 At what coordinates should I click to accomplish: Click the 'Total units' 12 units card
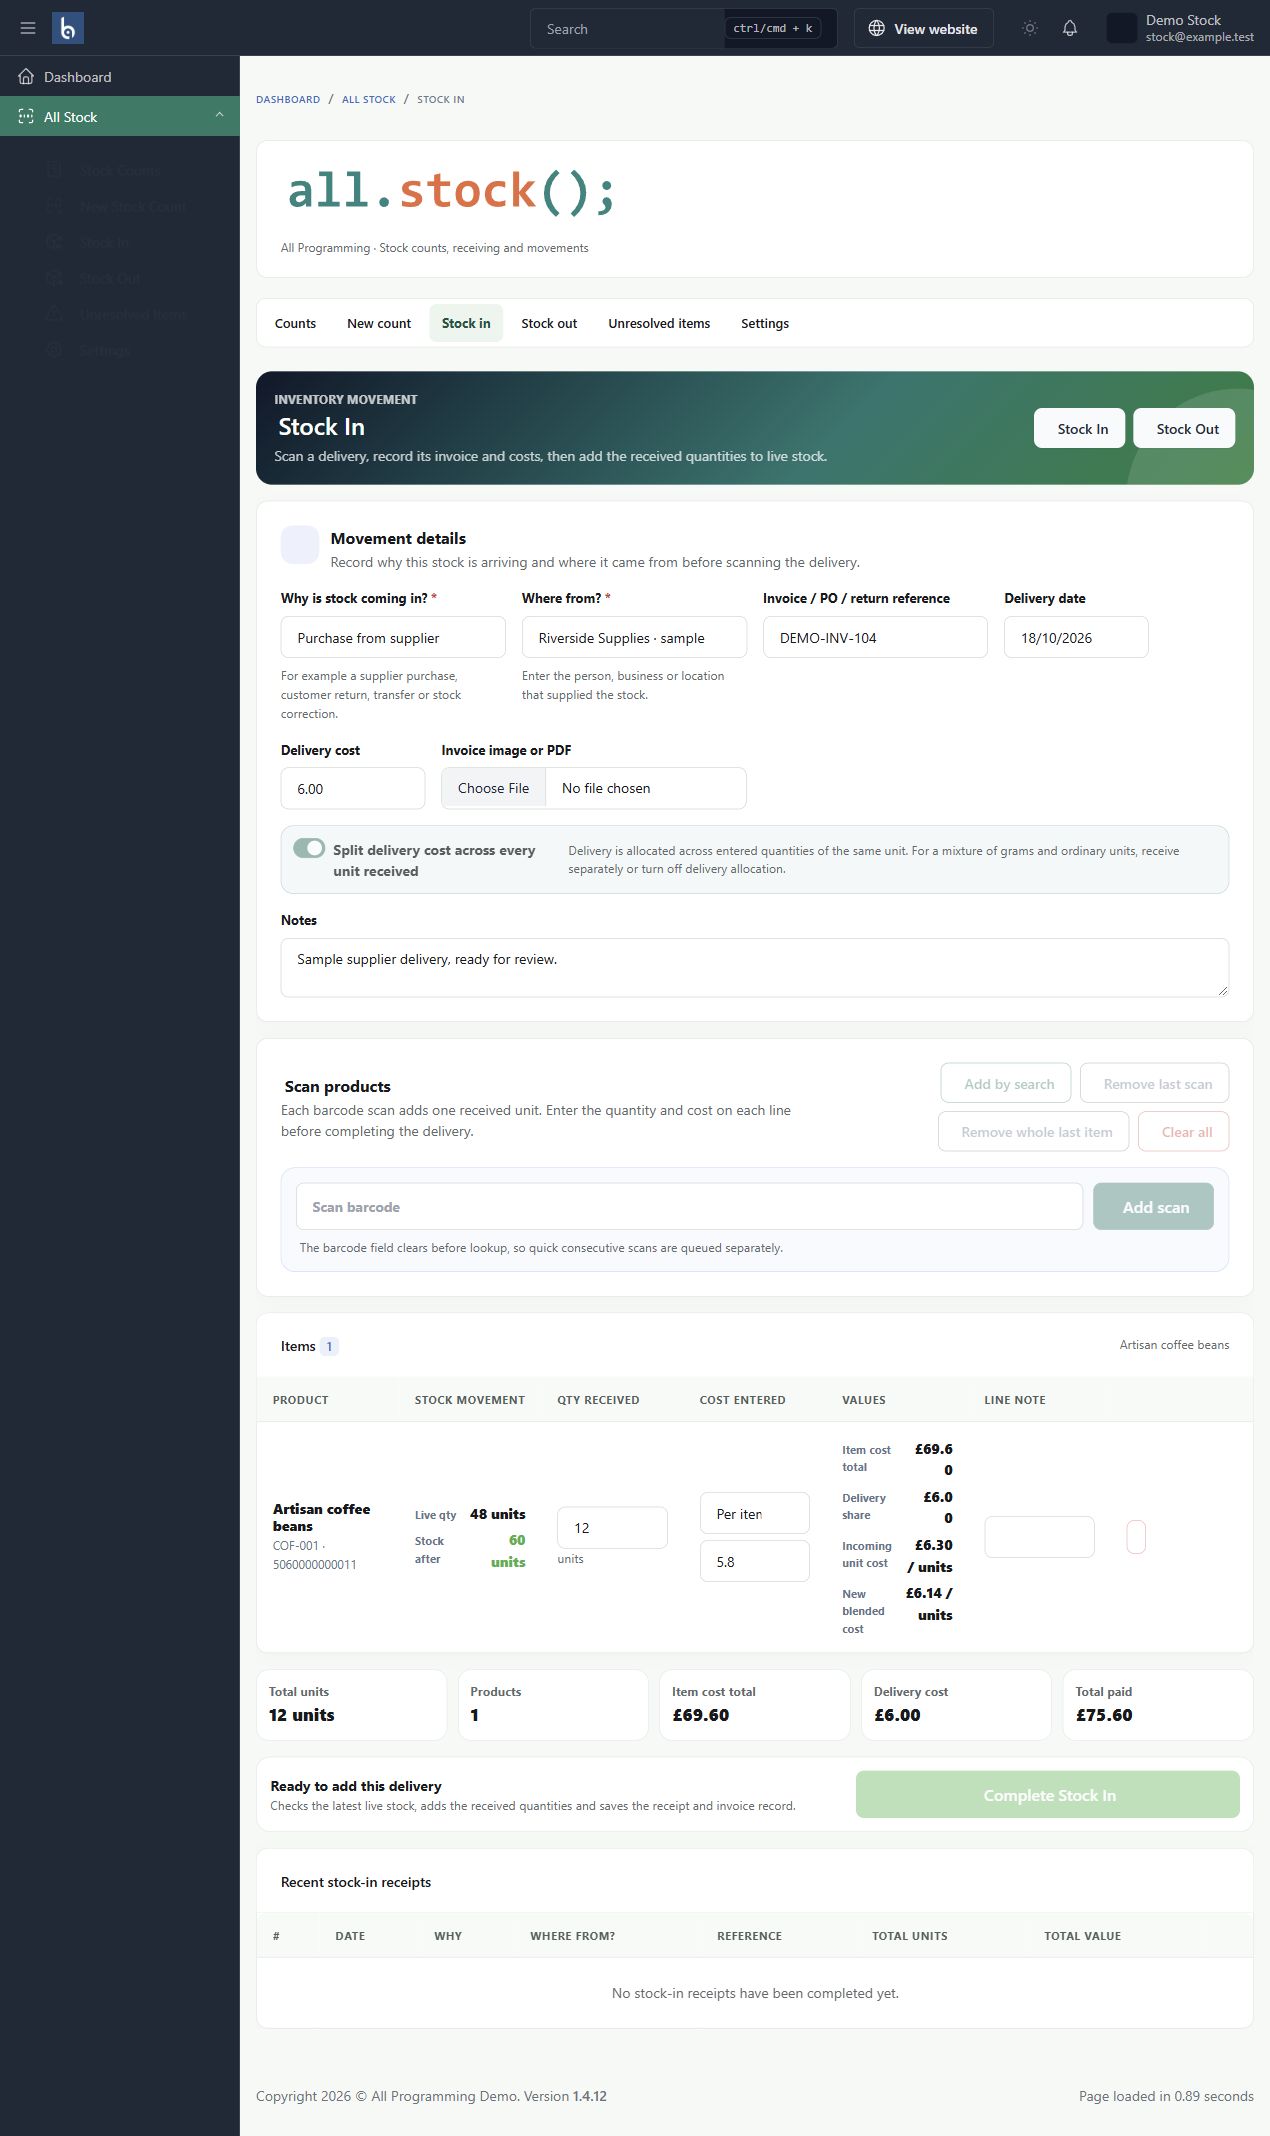click(351, 1705)
